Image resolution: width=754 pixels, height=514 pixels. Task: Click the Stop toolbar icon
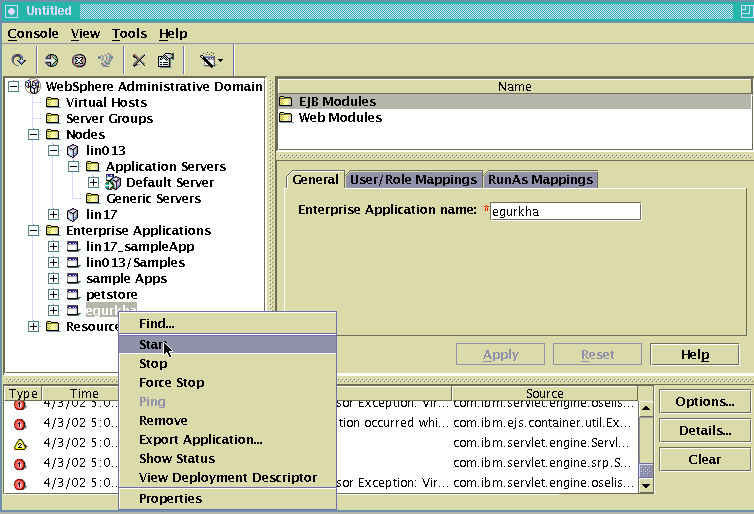(79, 60)
